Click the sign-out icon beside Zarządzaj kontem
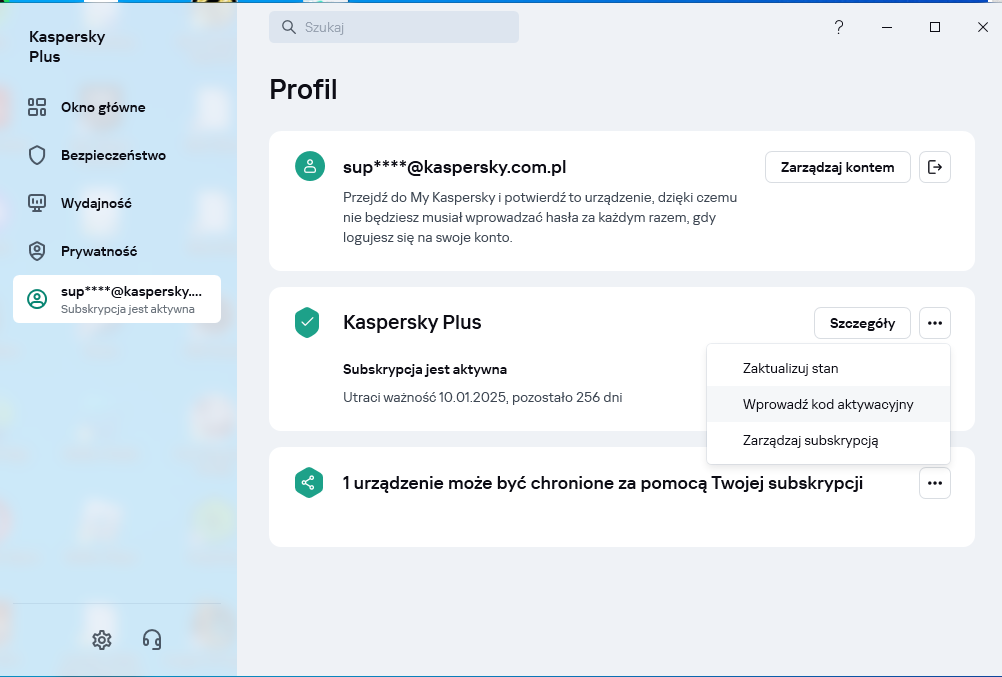1002x677 pixels. tap(935, 167)
